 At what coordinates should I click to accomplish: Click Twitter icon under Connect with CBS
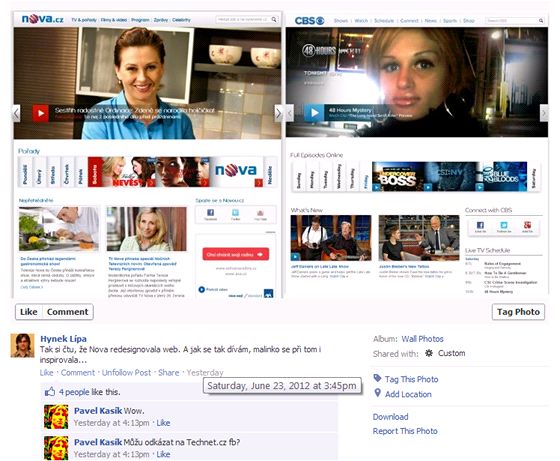pos(504,225)
